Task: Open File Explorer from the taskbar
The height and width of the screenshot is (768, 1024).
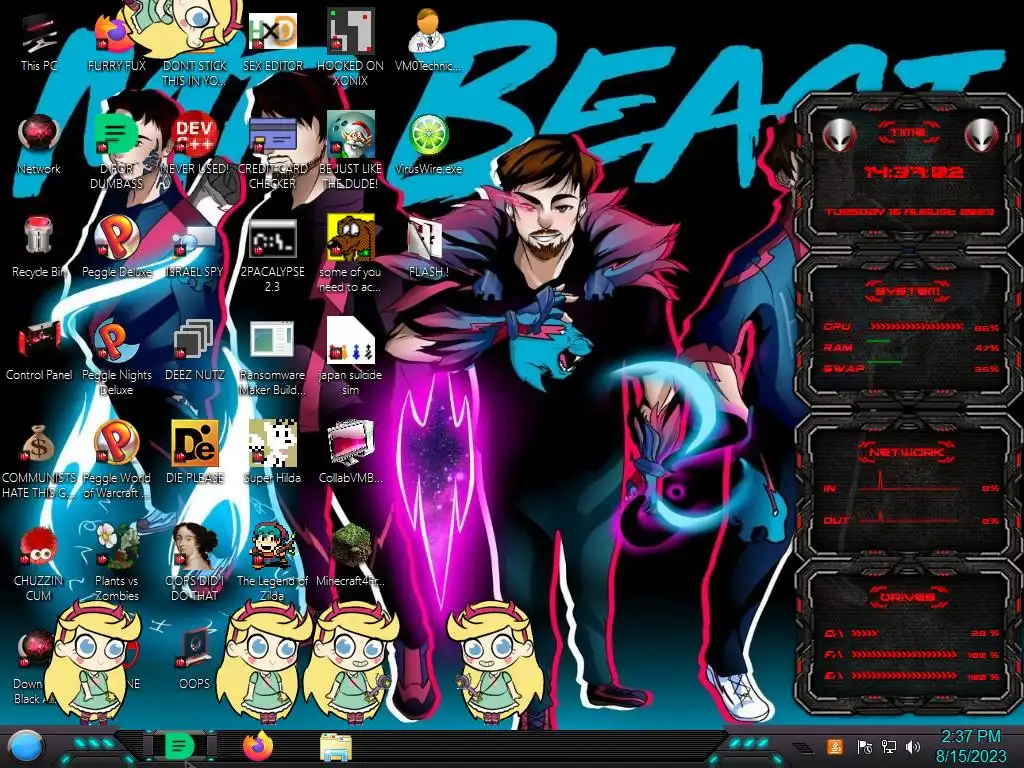Action: (x=336, y=747)
